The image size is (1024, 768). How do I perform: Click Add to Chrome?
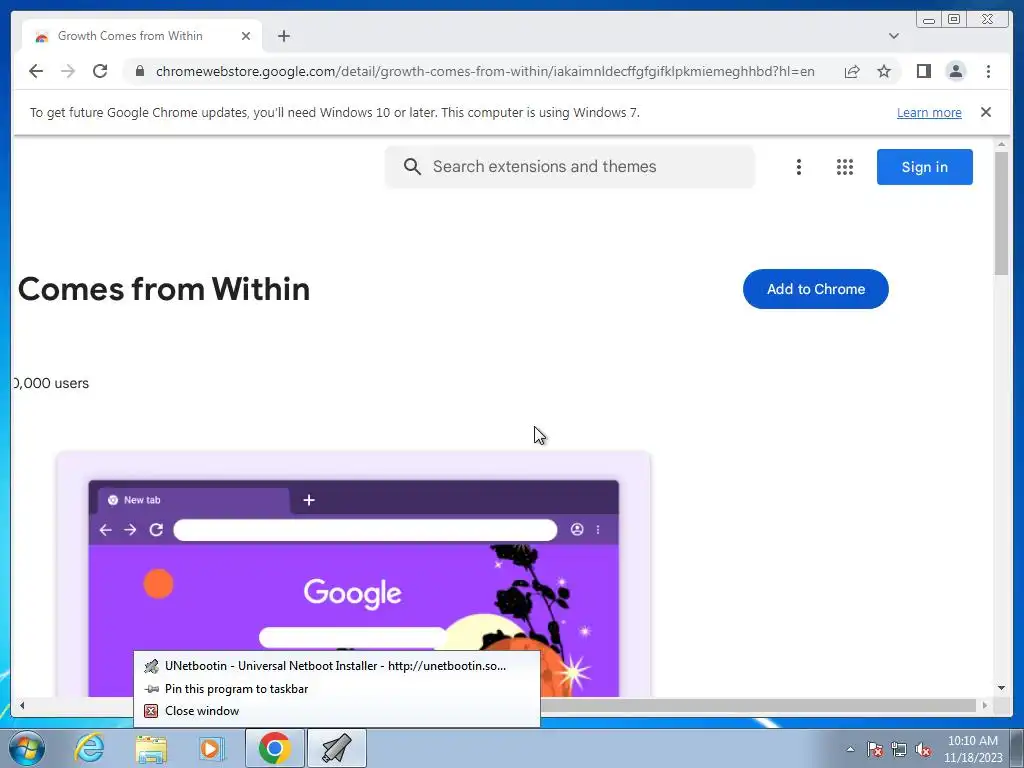point(816,289)
